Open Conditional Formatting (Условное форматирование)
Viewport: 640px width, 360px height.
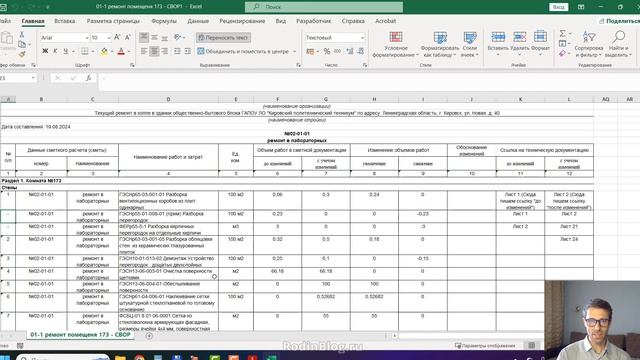pos(396,45)
